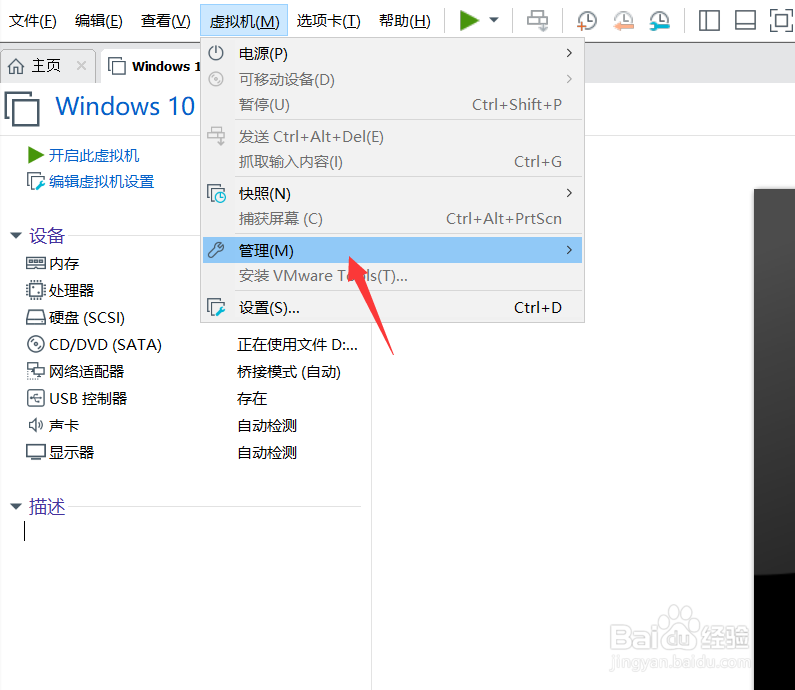Open the 查看(V) menu
The height and width of the screenshot is (690, 795).
[166, 21]
